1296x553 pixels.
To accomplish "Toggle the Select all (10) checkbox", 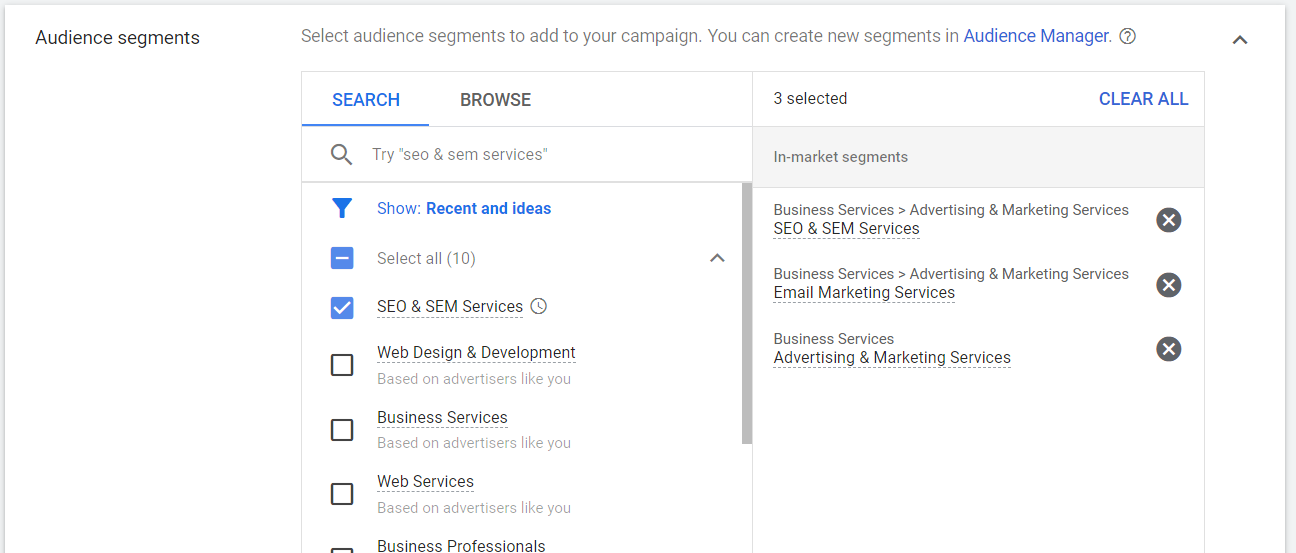I will pyautogui.click(x=342, y=259).
